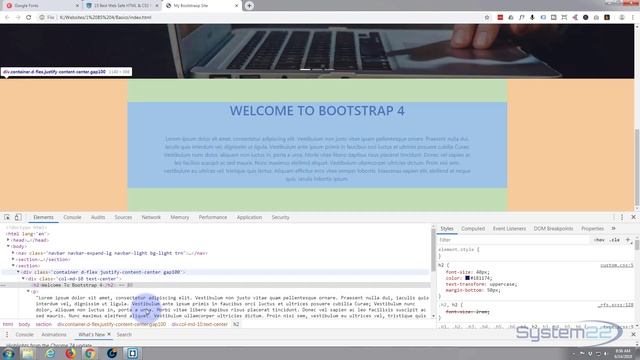
Task: Open the Chrome profile avatar
Action: [622, 18]
